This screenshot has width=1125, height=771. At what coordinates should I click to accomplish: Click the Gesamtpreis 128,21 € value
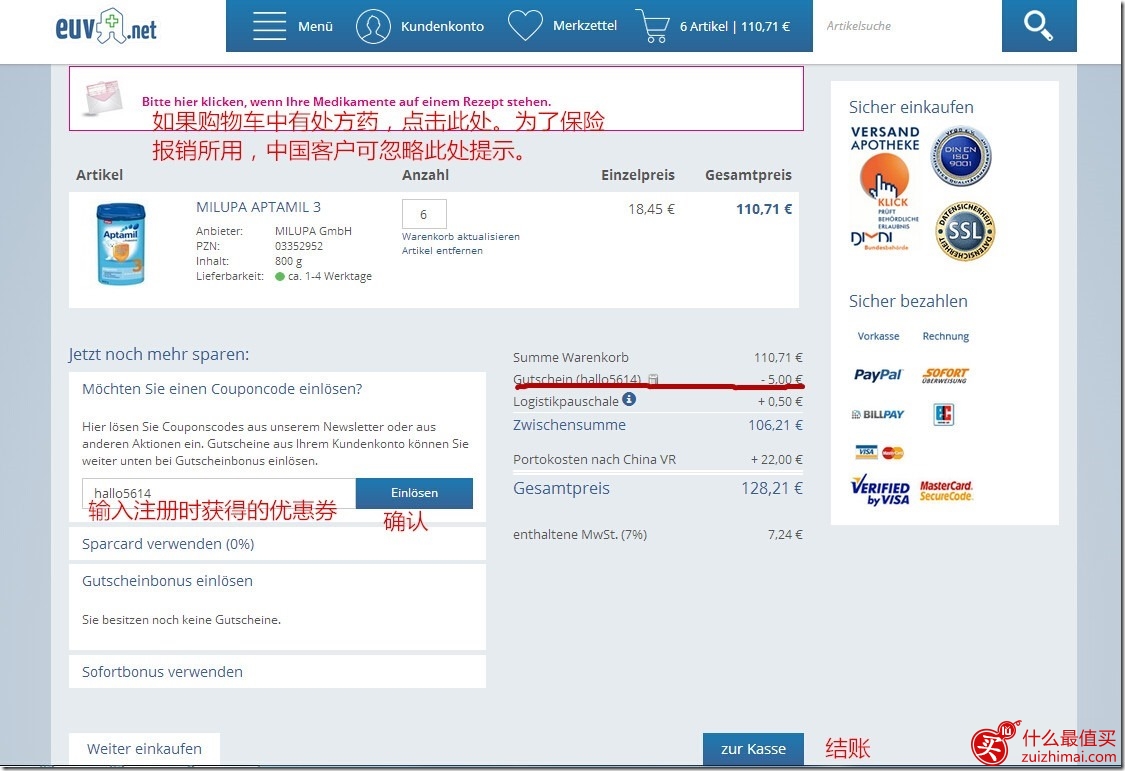point(772,488)
